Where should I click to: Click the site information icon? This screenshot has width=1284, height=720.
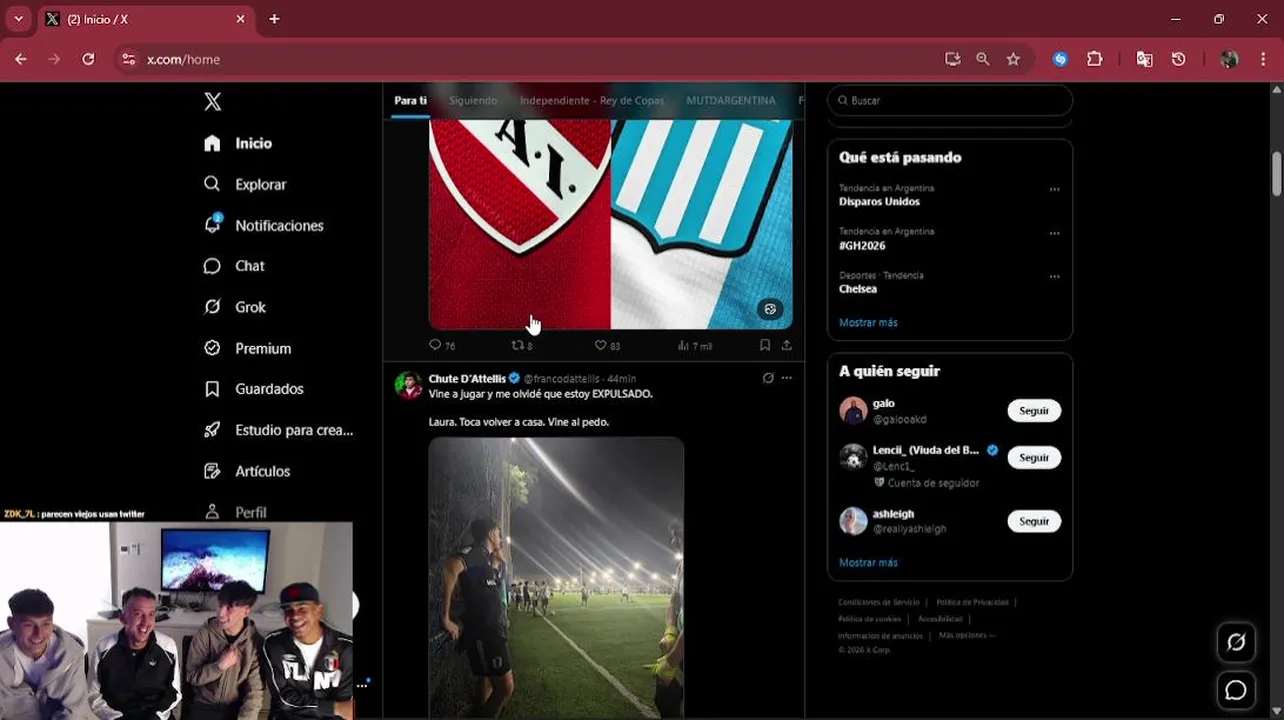128,59
